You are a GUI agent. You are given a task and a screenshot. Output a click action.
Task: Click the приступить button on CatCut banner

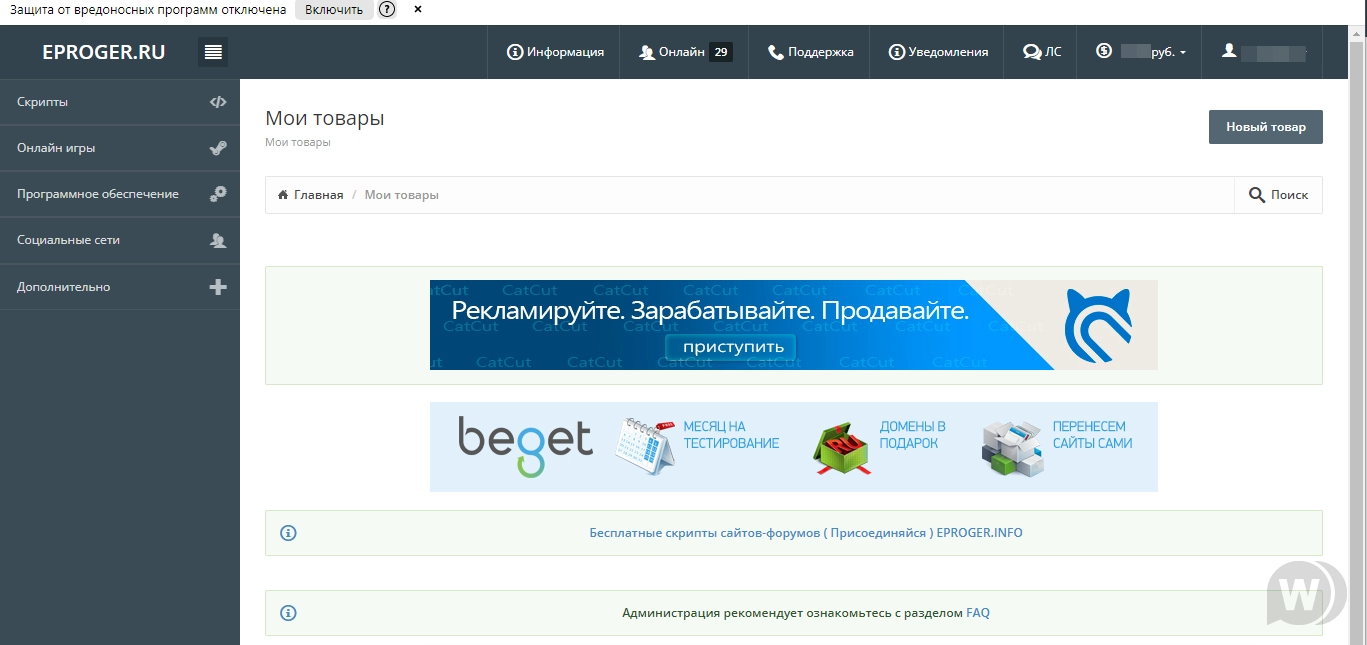click(x=732, y=347)
